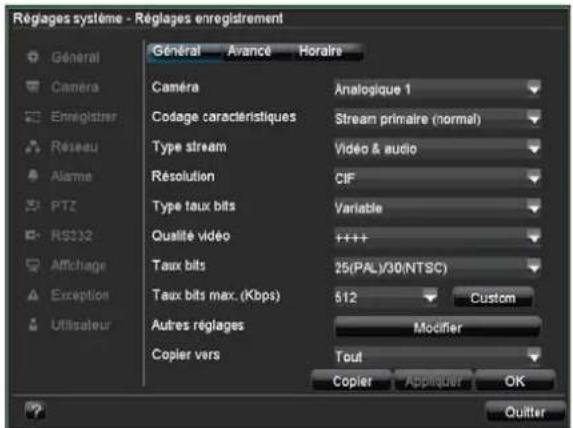Open the Utilisateur menu entry
Viewport: 573px width, 428px height.
81,325
